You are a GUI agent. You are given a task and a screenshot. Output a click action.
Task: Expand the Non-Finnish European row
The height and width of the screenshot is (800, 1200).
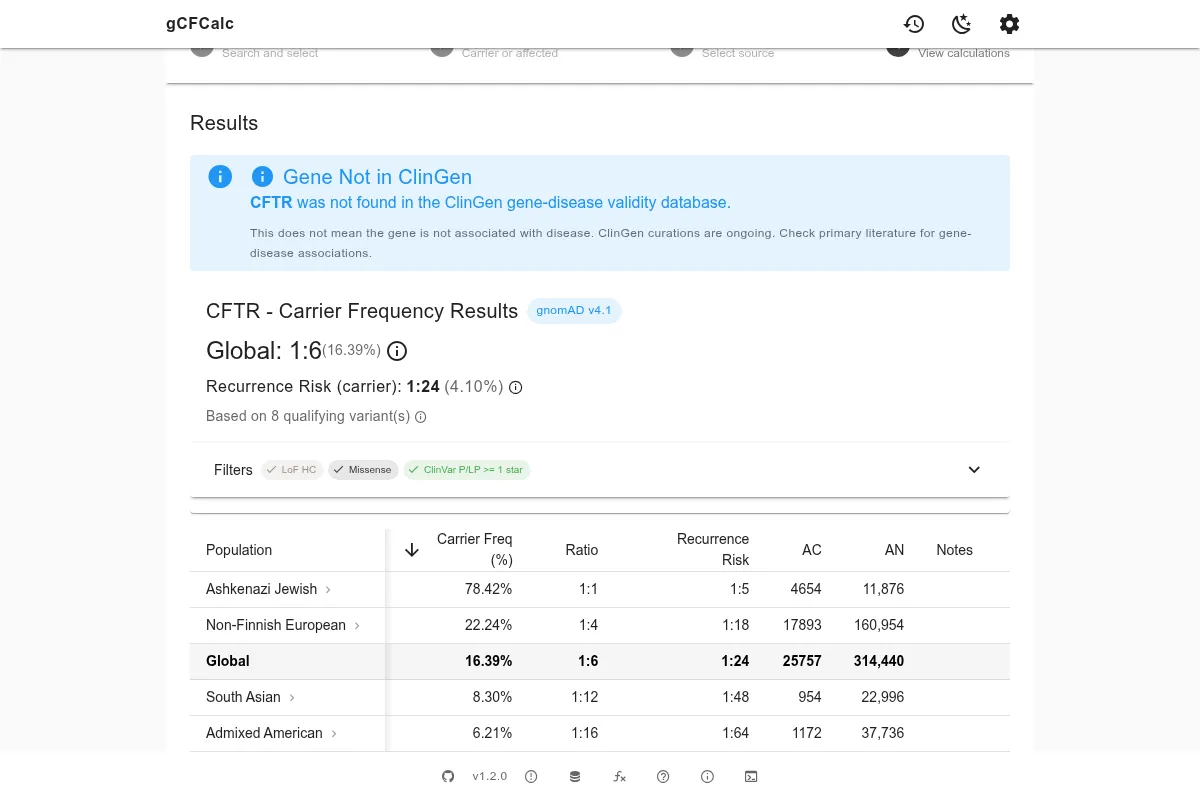point(357,625)
